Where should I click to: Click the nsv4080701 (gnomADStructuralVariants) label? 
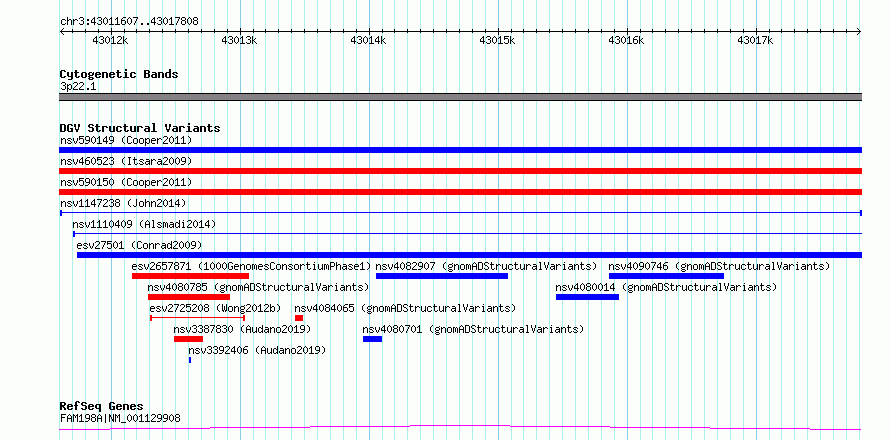tap(473, 329)
